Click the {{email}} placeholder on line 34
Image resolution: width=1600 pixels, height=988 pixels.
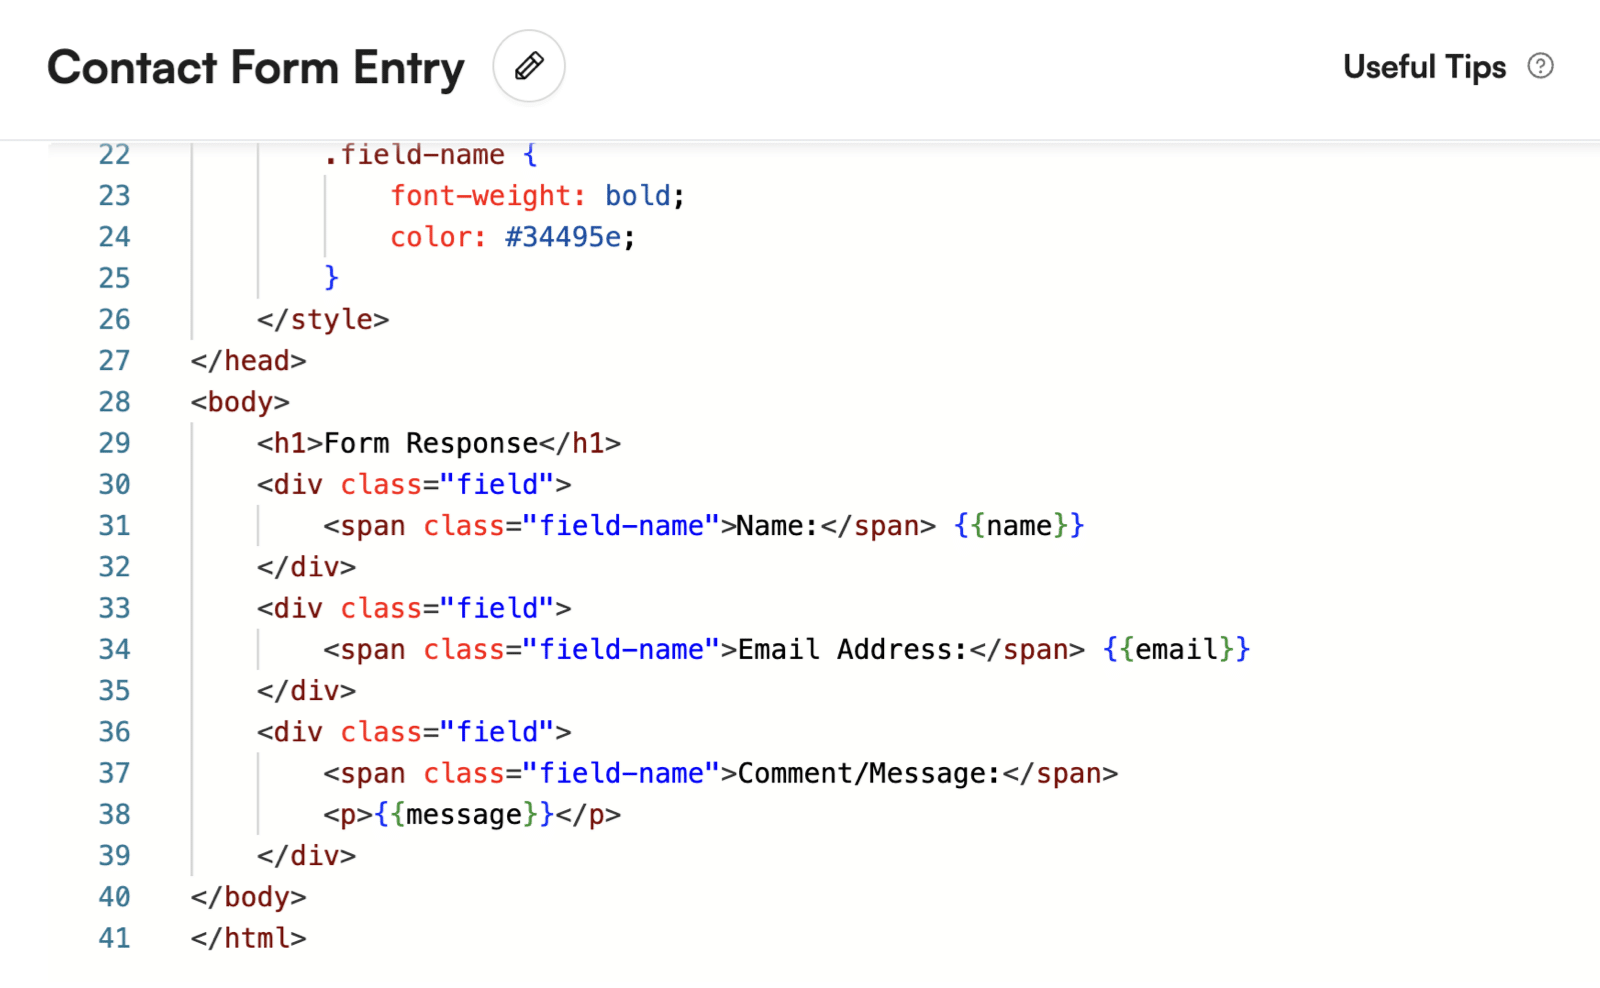tap(1175, 649)
